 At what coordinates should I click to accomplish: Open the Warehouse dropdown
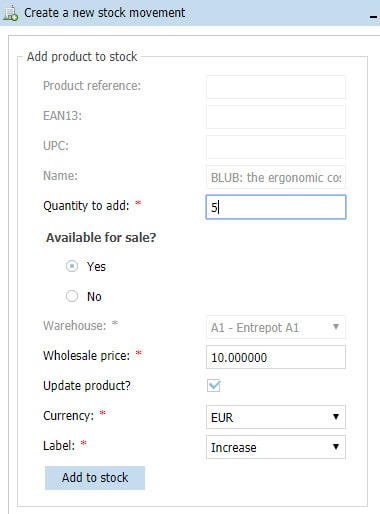[276, 327]
